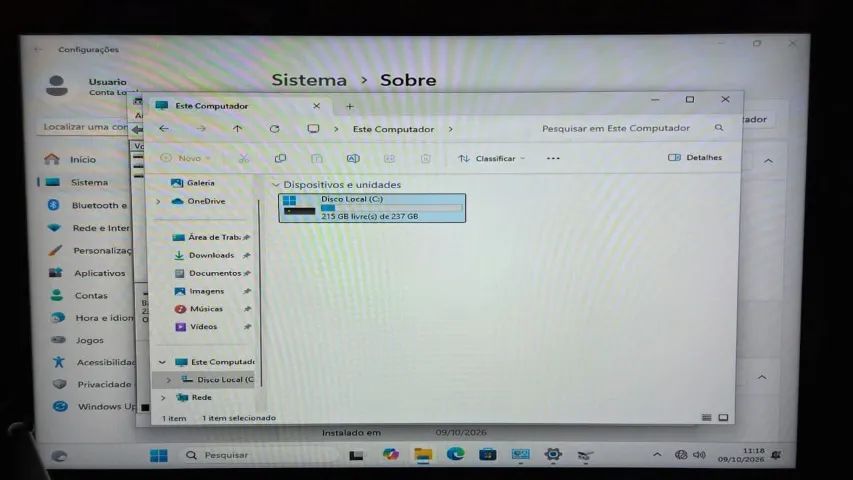Open OneDrive in navigation pane
Image resolution: width=853 pixels, height=480 pixels.
click(198, 201)
